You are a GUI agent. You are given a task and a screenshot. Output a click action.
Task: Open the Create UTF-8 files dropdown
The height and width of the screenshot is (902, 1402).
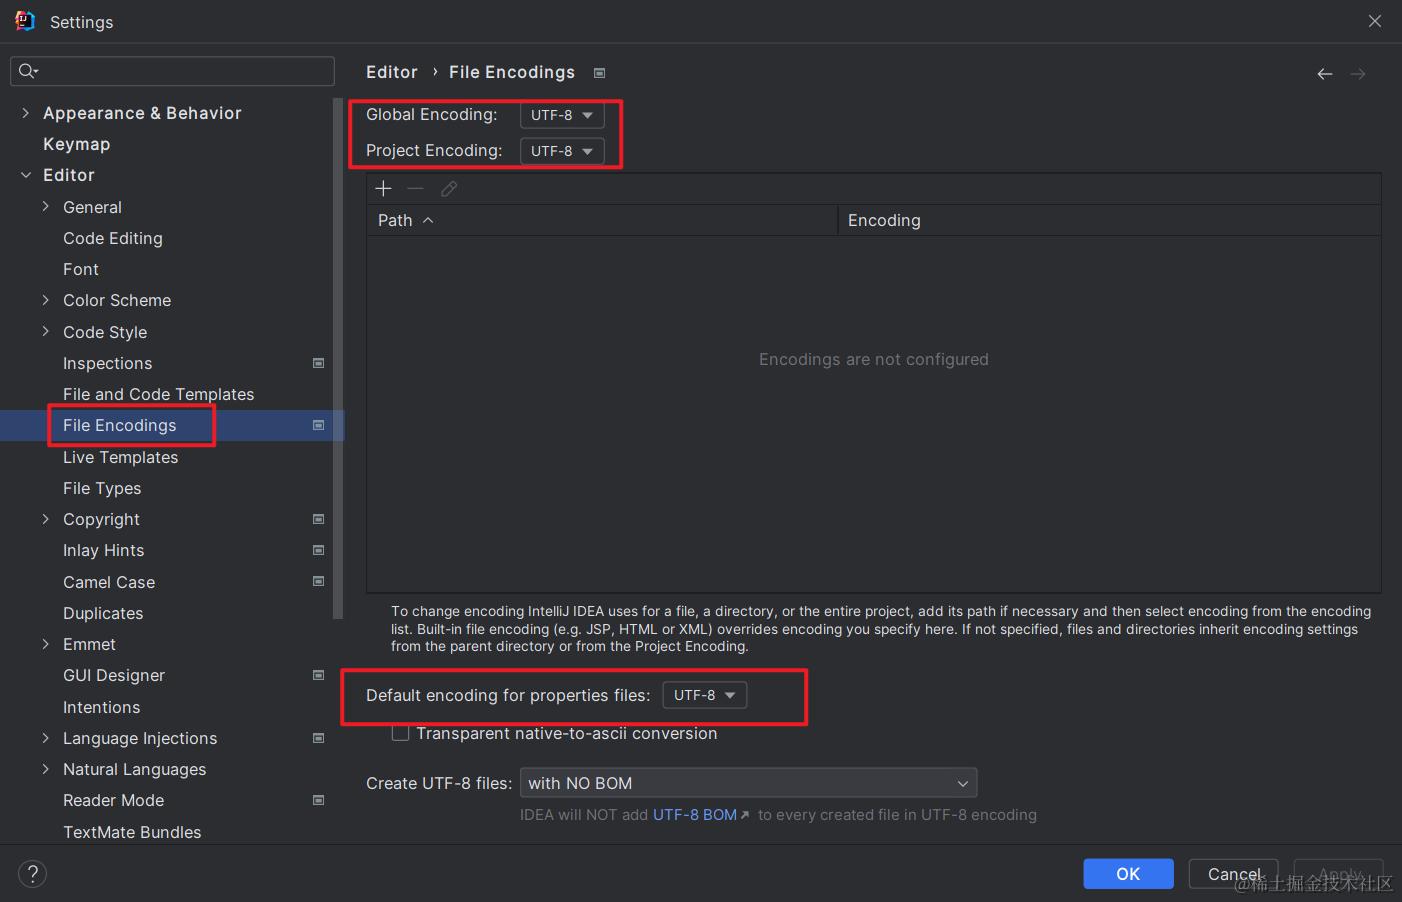coord(748,783)
